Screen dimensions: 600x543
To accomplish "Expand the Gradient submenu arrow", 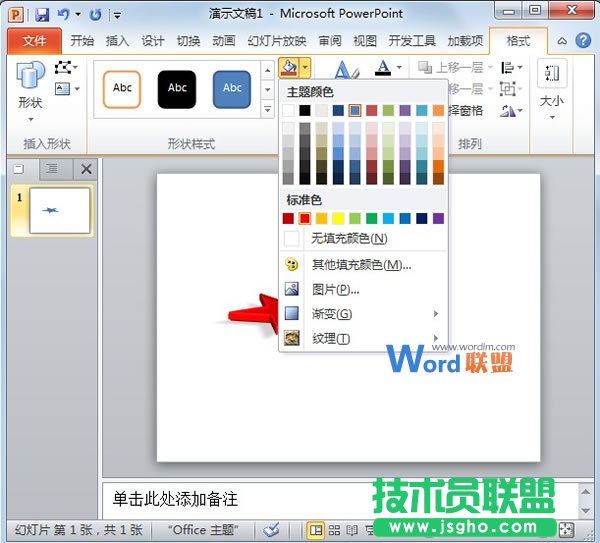I will [436, 314].
